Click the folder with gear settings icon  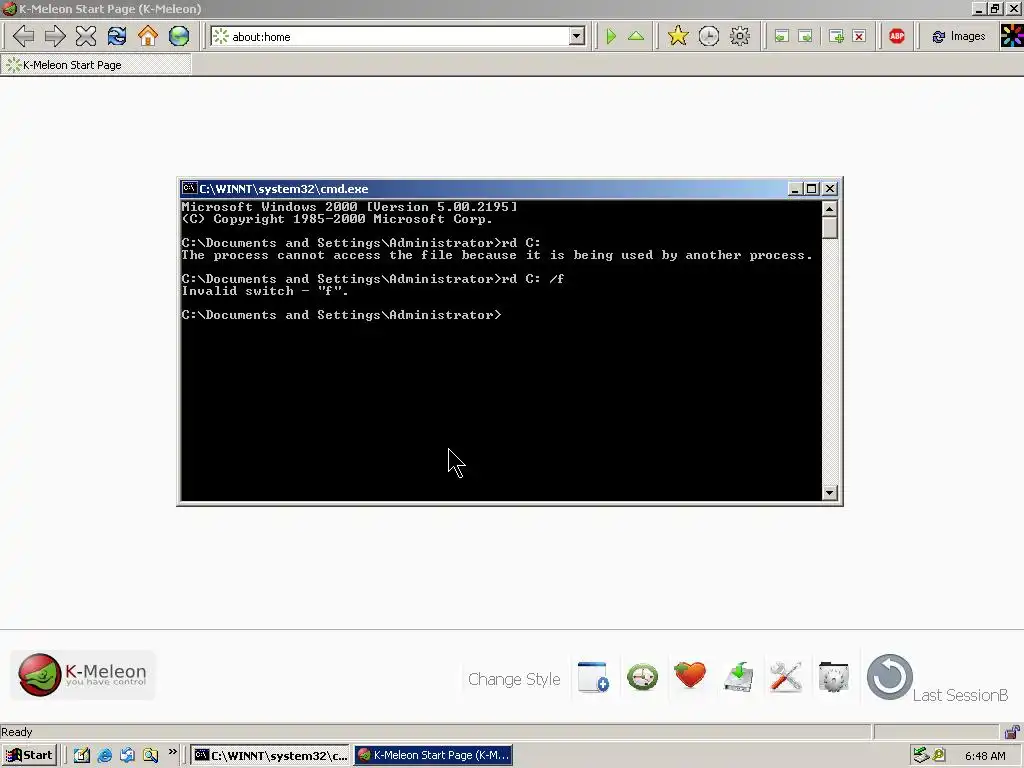(833, 677)
